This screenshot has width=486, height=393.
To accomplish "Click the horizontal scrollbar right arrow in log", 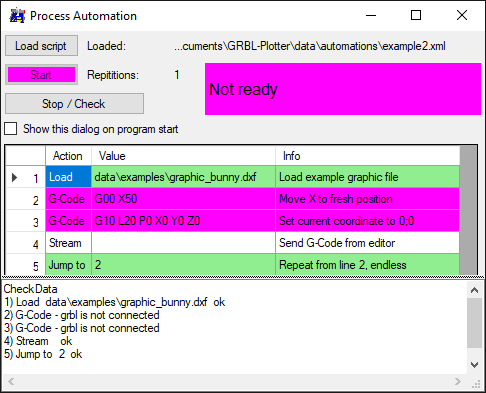I will tap(458, 381).
